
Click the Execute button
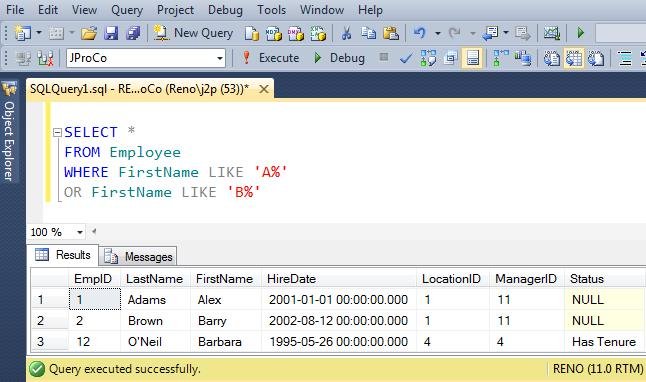pyautogui.click(x=270, y=58)
